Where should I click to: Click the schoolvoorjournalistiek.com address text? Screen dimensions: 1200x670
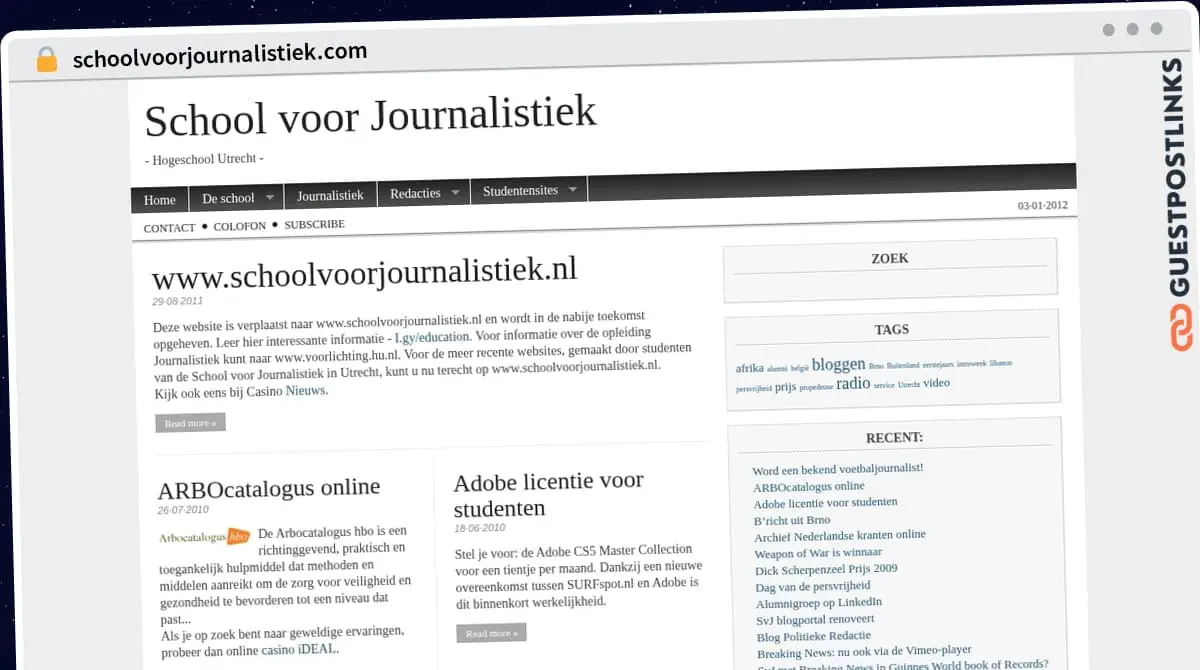tap(220, 55)
